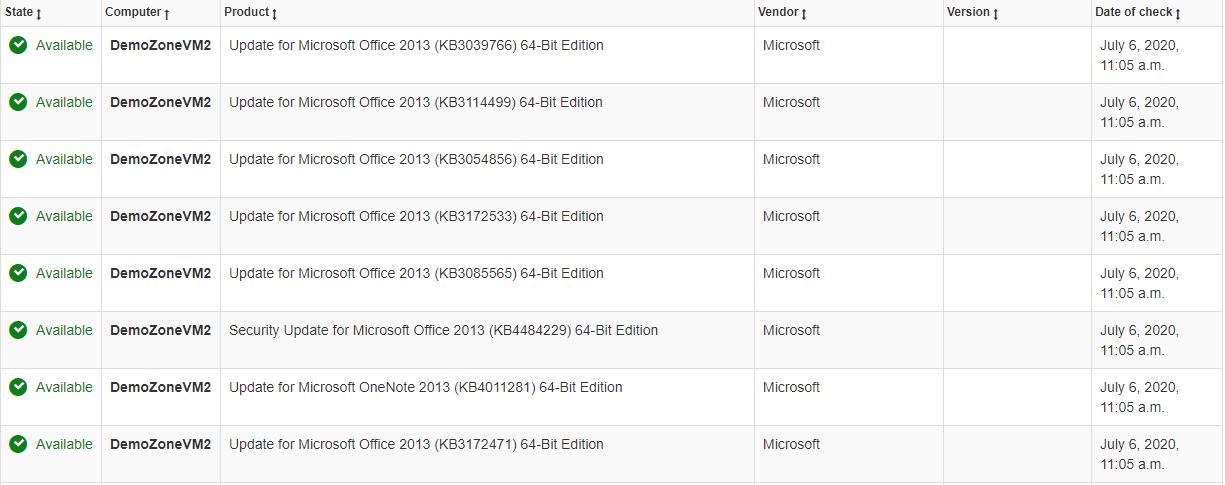Viewport: 1225px width, 485px height.
Task: Sort table by Date of check header
Action: (x=1138, y=13)
